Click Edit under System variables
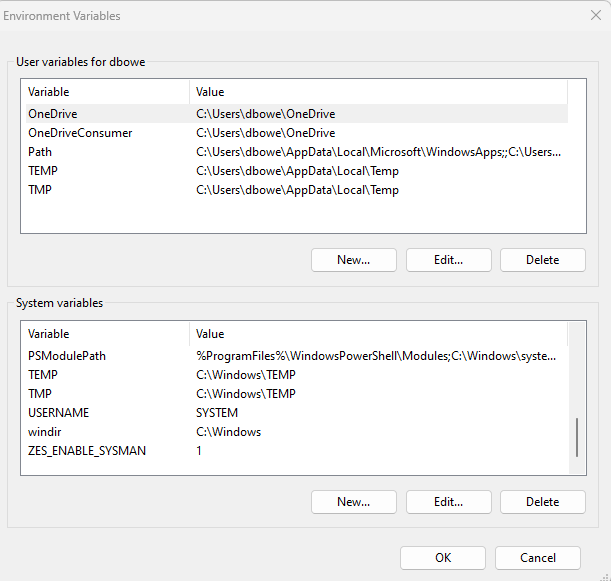The width and height of the screenshot is (611, 581). coord(448,502)
